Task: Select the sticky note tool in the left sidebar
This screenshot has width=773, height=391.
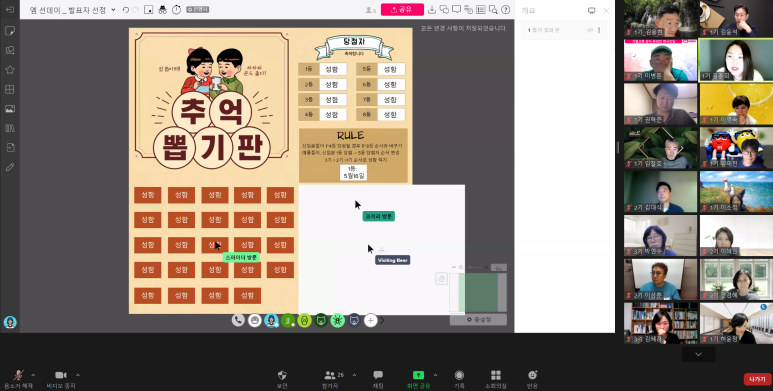Action: click(10, 31)
